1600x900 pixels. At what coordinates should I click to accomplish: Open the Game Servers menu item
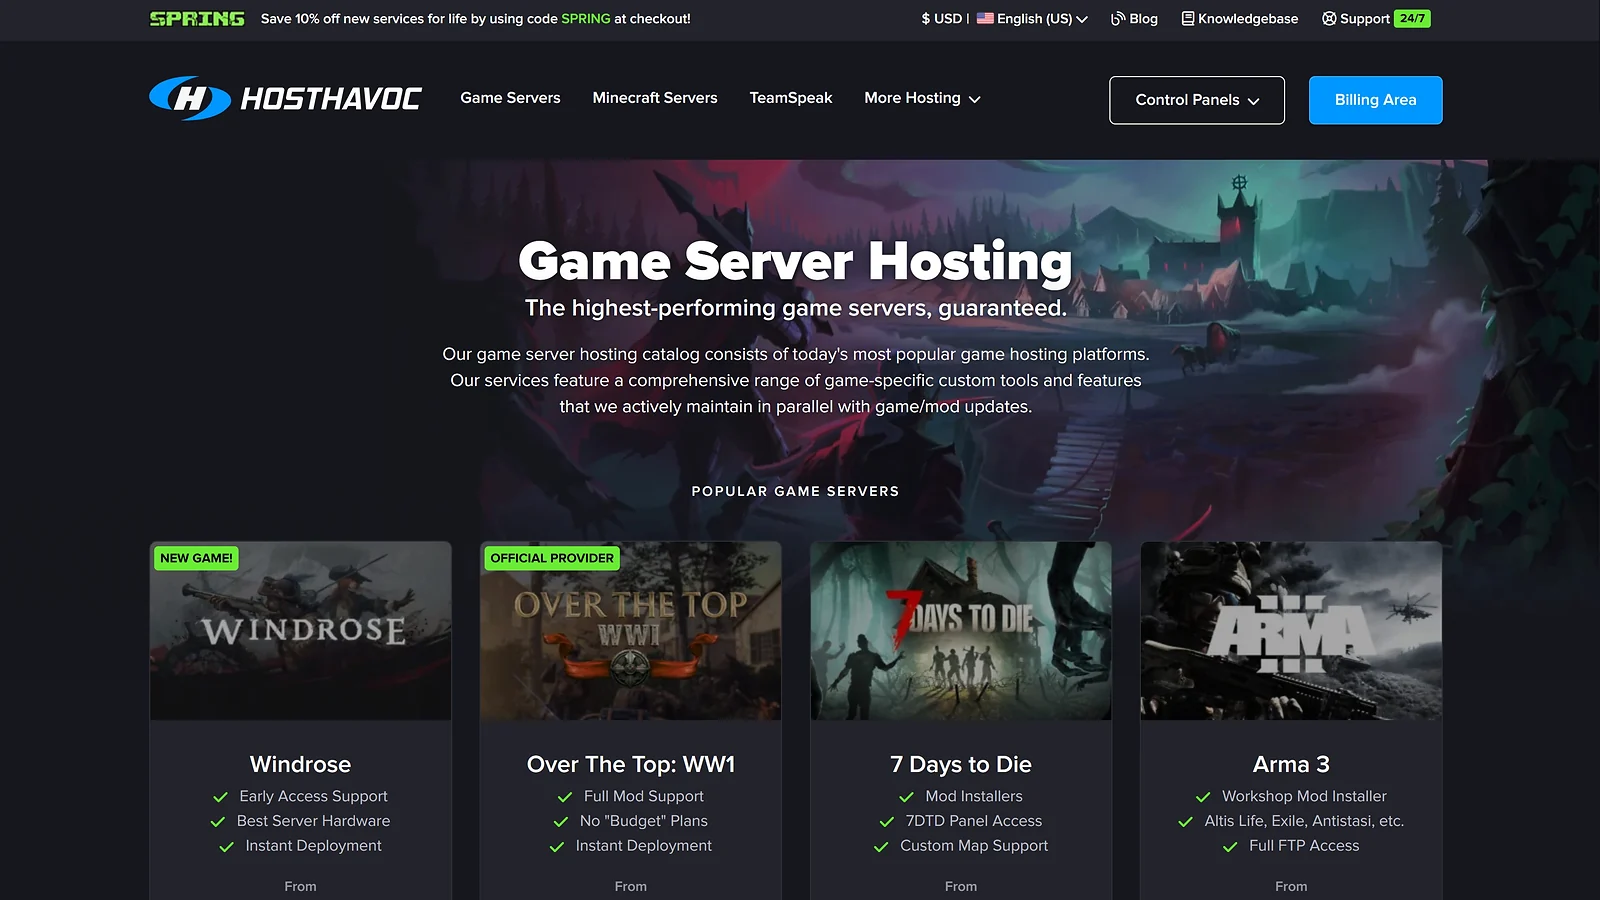pyautogui.click(x=510, y=98)
